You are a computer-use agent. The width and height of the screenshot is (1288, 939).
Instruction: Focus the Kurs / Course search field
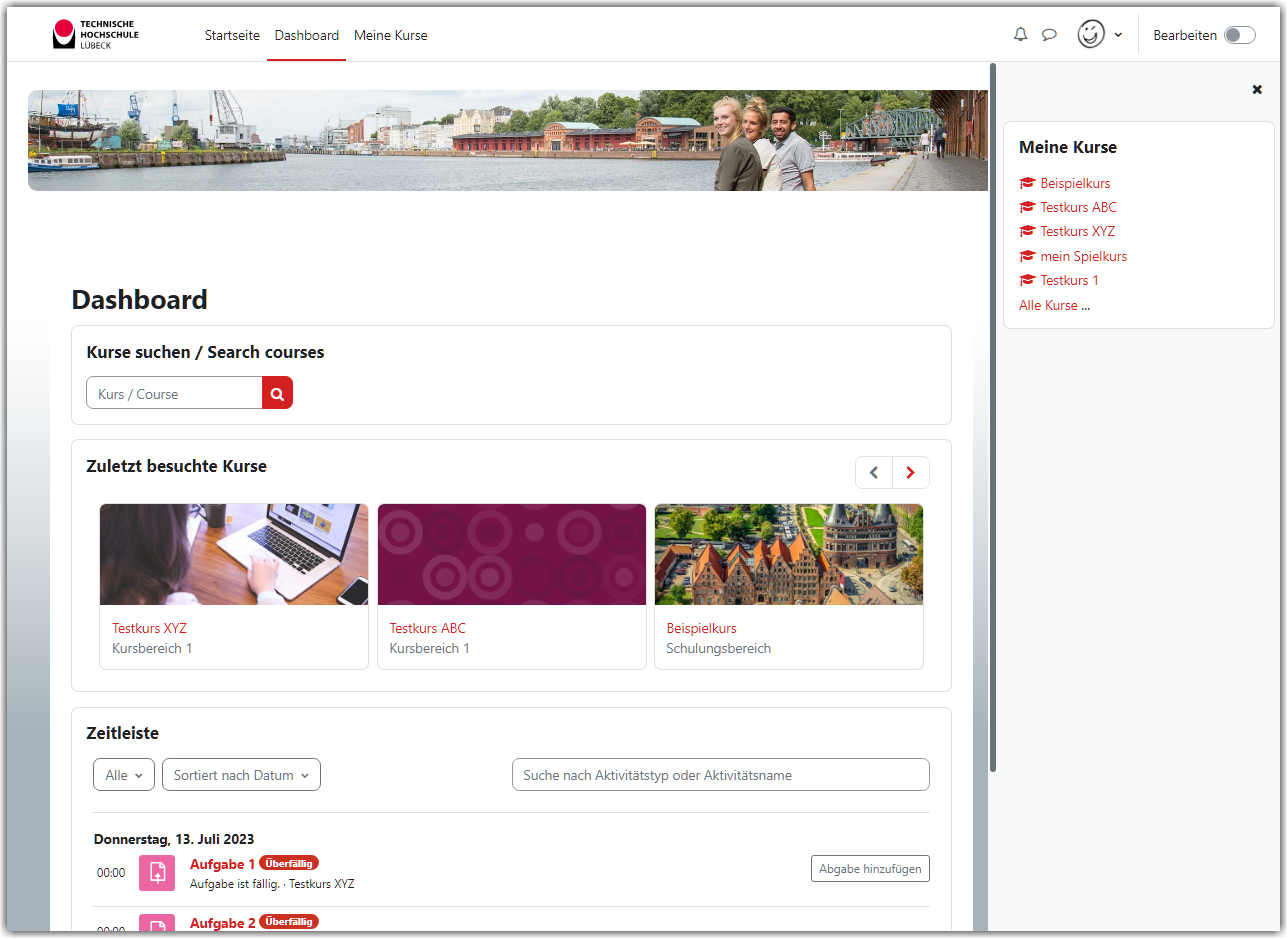175,393
